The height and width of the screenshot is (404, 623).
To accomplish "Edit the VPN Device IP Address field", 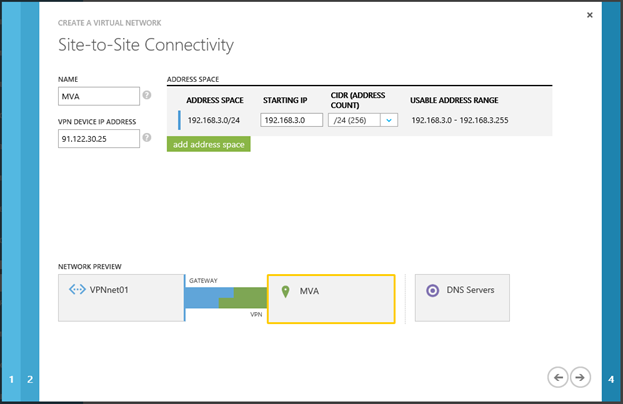I will (x=98, y=139).
